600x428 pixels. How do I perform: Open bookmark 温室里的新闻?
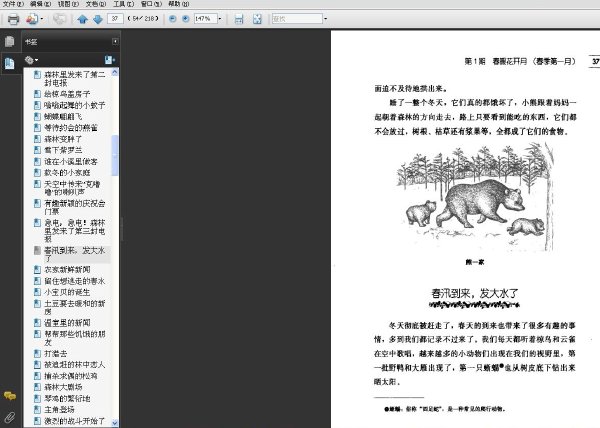tap(67, 323)
